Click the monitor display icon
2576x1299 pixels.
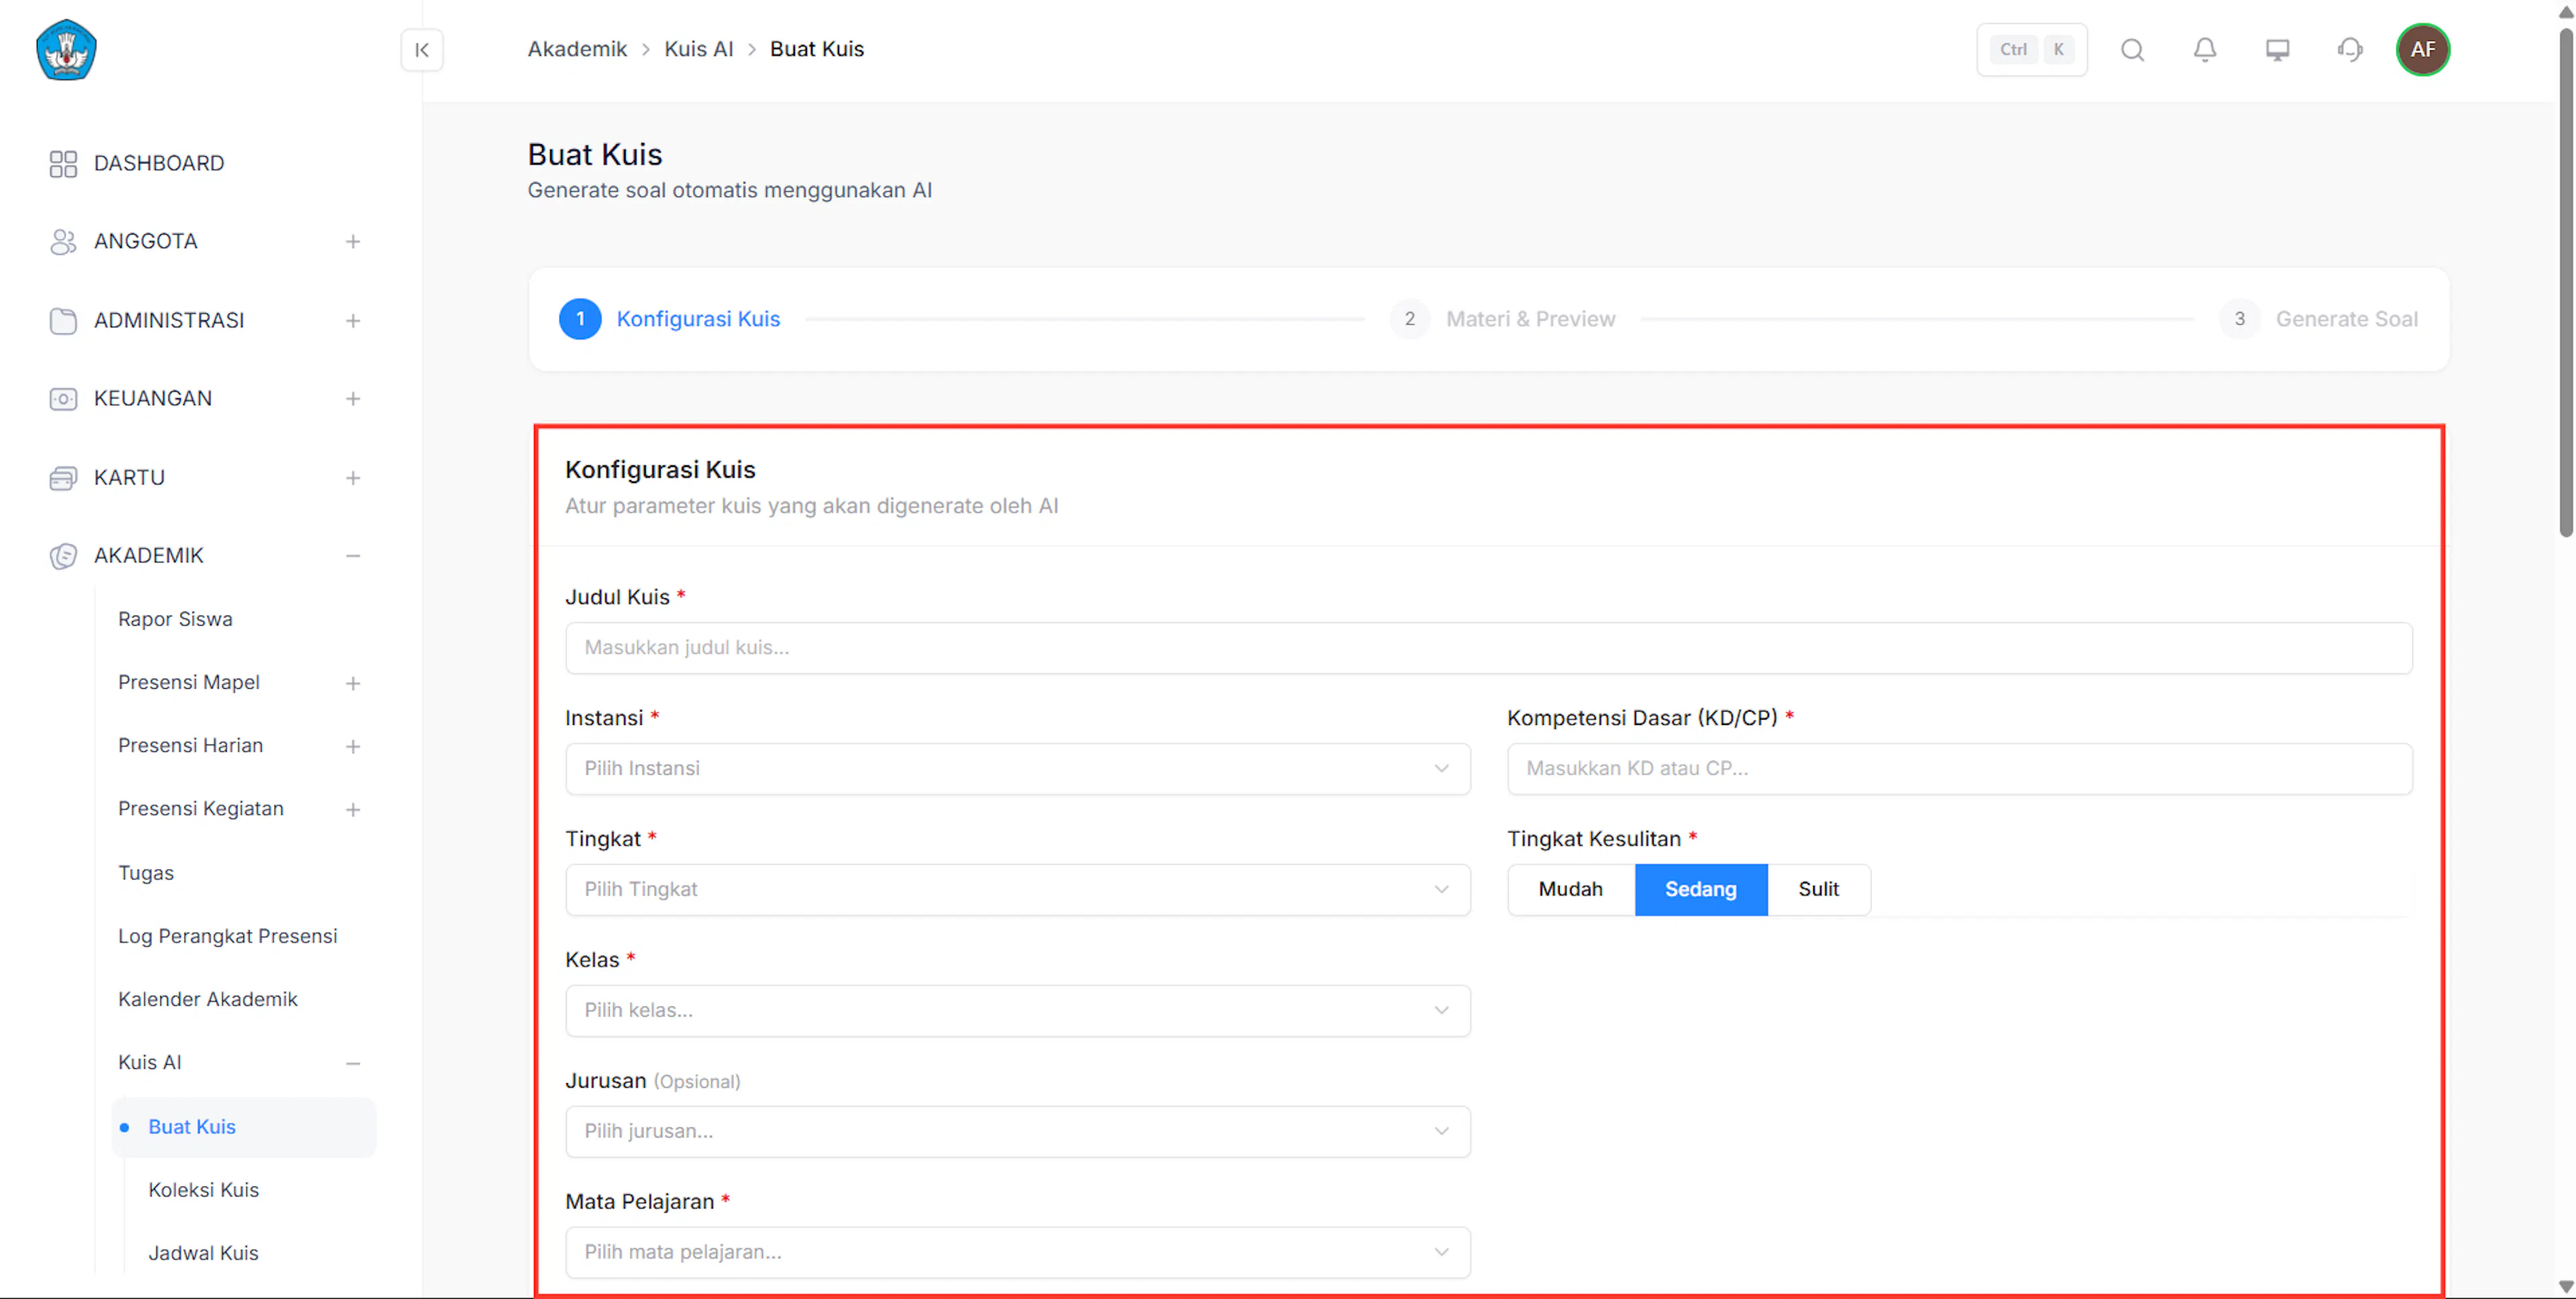click(2277, 50)
